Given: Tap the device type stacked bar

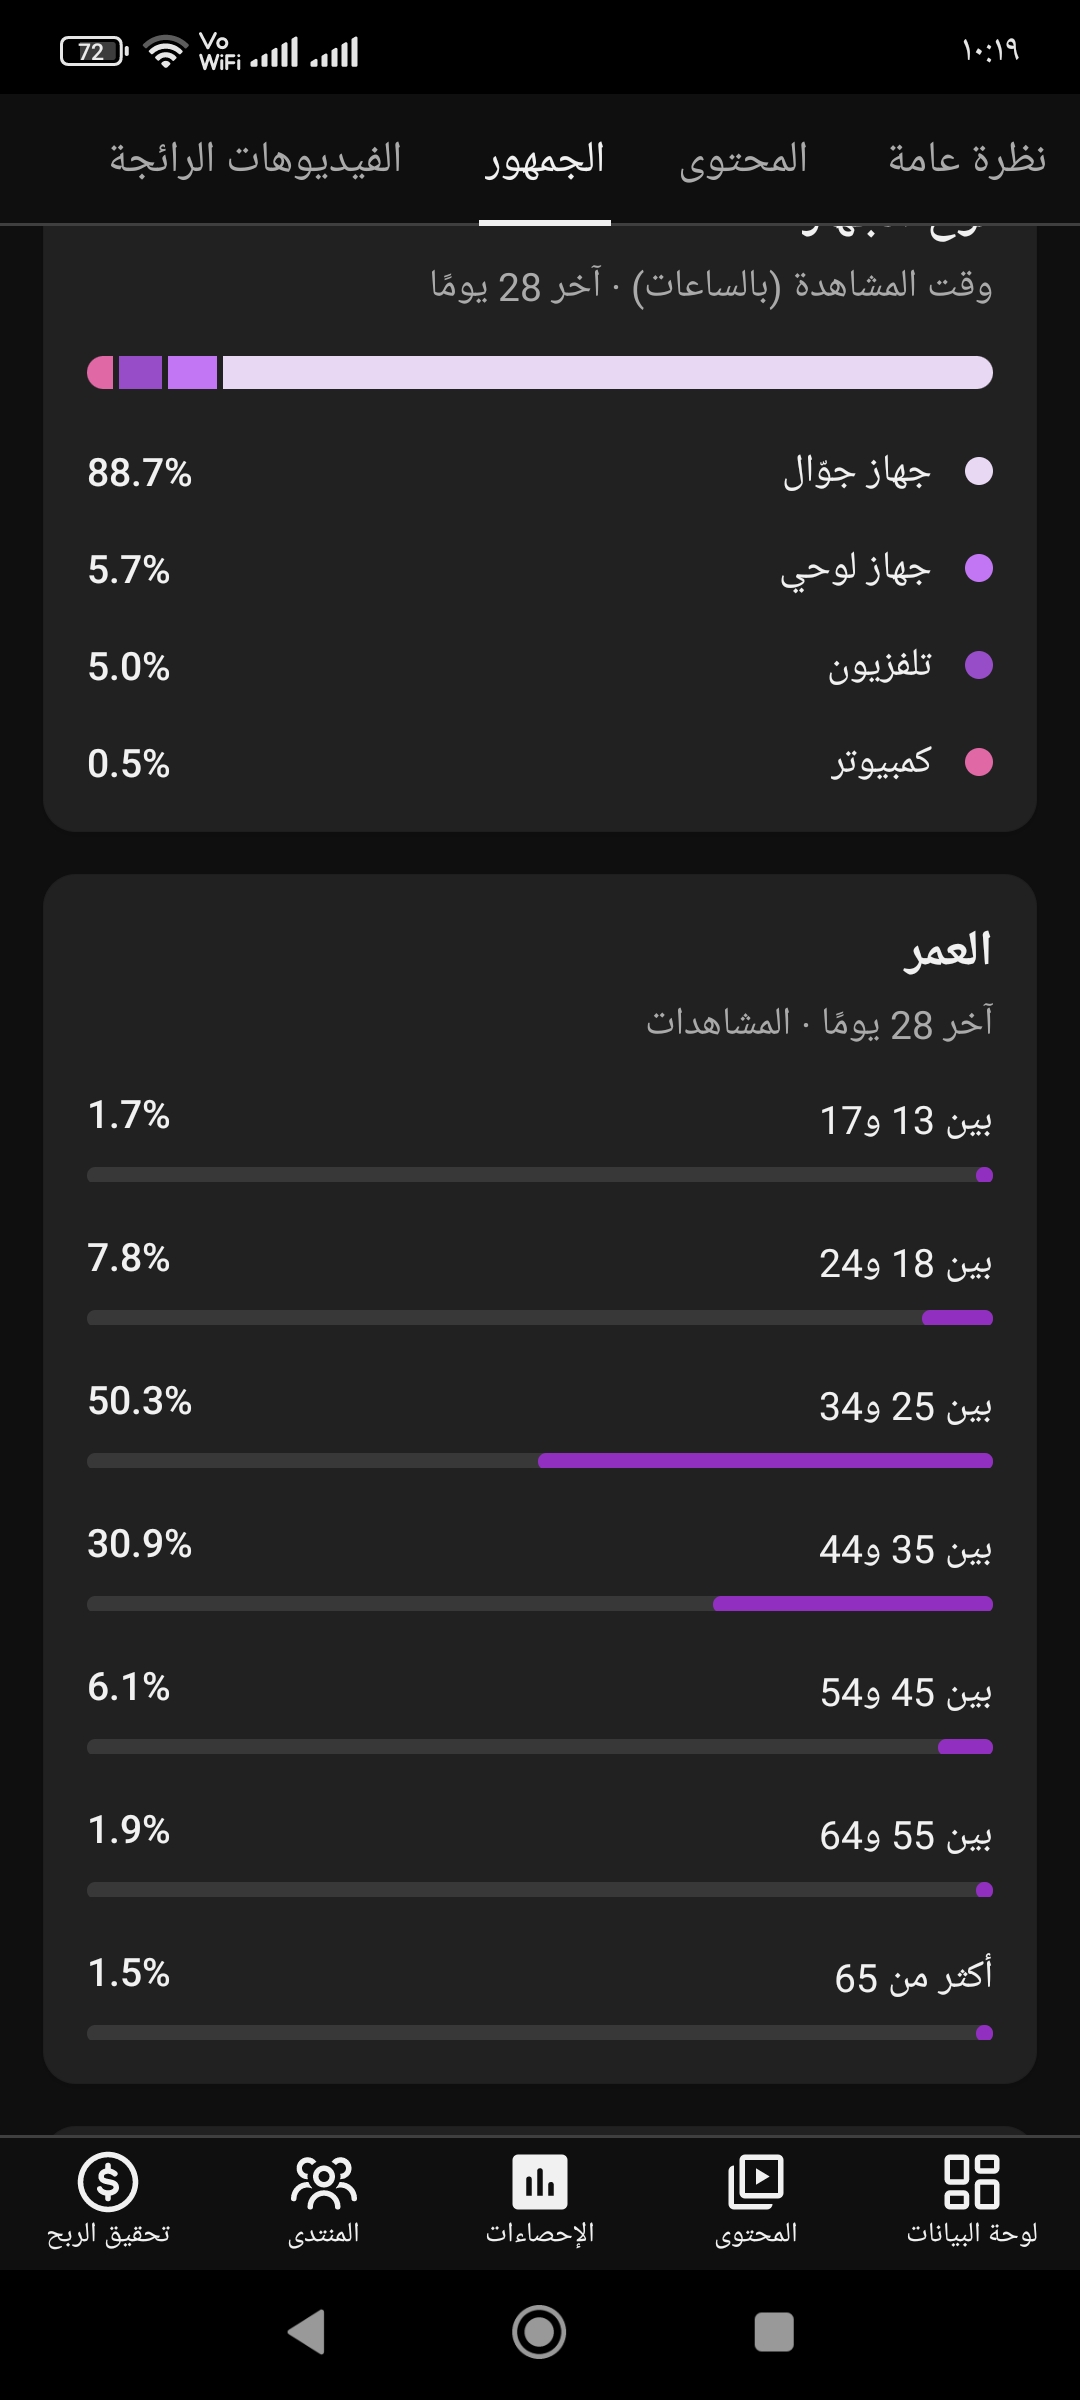Looking at the screenshot, I should (x=540, y=372).
